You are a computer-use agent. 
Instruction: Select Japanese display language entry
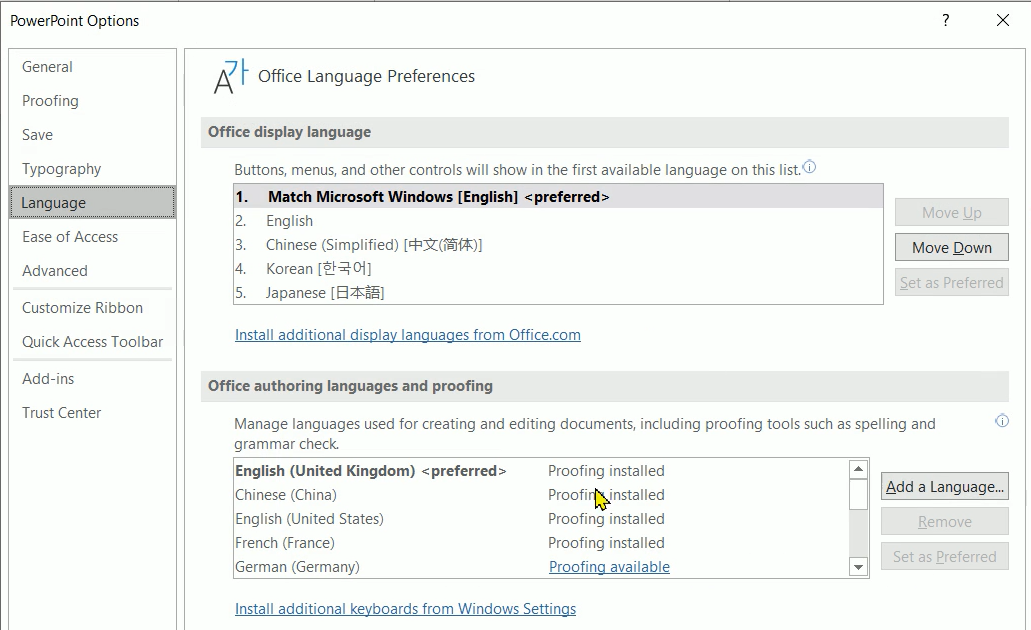click(558, 293)
